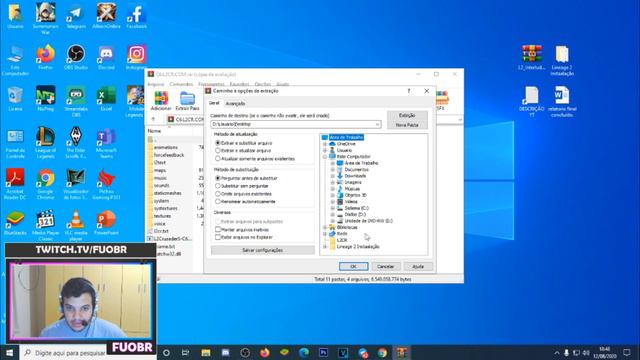Open the Telegram desktop shortcut
This screenshot has width=640, height=360.
[x=76, y=16]
